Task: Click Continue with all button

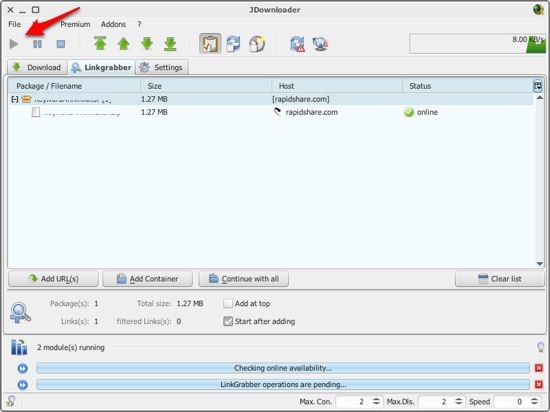Action: tap(244, 279)
